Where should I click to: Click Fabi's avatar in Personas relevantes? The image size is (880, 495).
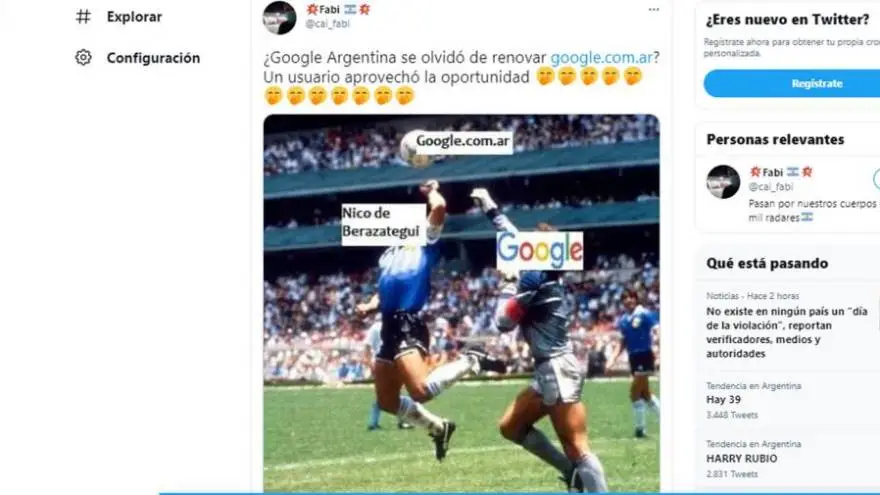[x=723, y=182]
